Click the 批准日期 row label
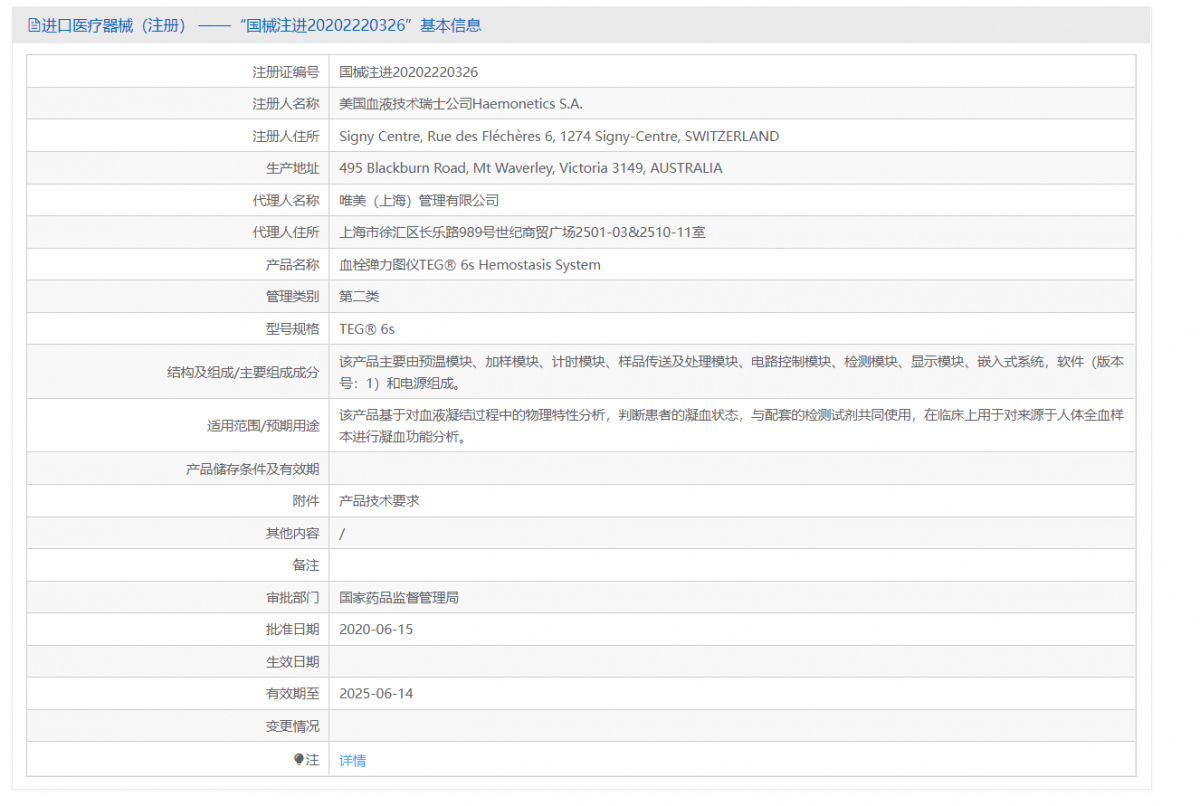 click(293, 630)
